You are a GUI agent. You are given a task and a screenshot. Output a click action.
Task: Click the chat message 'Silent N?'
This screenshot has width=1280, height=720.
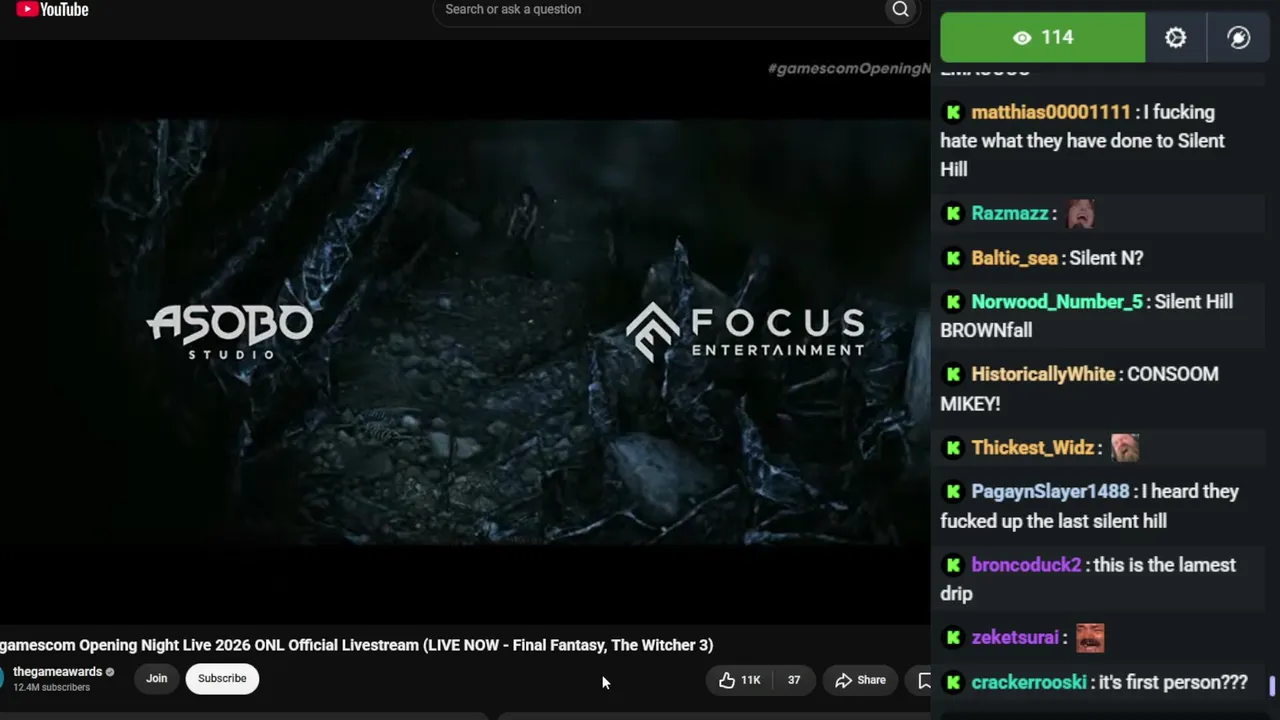tap(1106, 258)
